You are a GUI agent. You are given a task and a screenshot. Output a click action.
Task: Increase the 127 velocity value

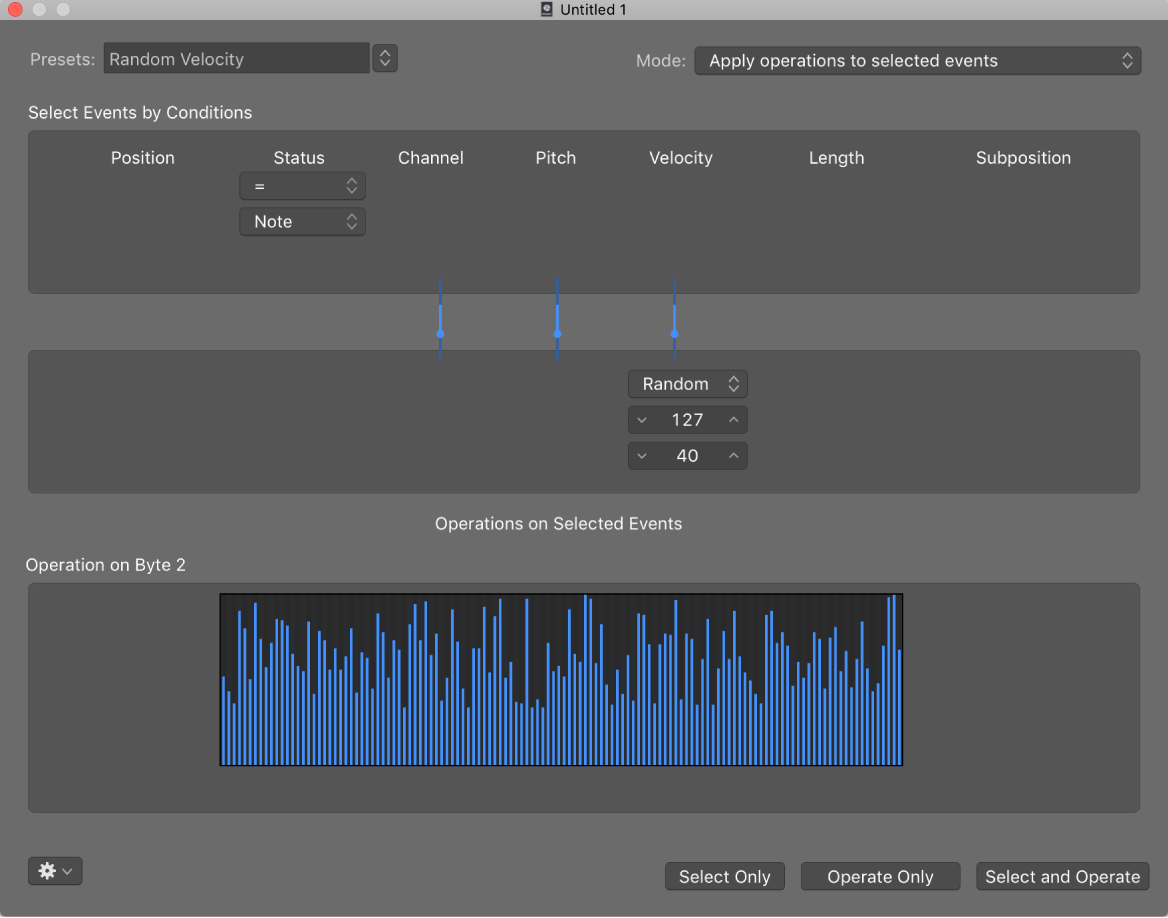coord(734,420)
